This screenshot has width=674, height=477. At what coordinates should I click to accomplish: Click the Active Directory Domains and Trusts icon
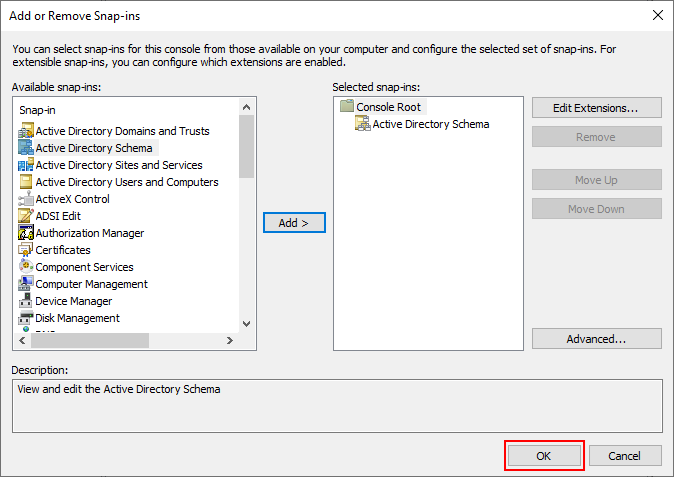click(26, 131)
